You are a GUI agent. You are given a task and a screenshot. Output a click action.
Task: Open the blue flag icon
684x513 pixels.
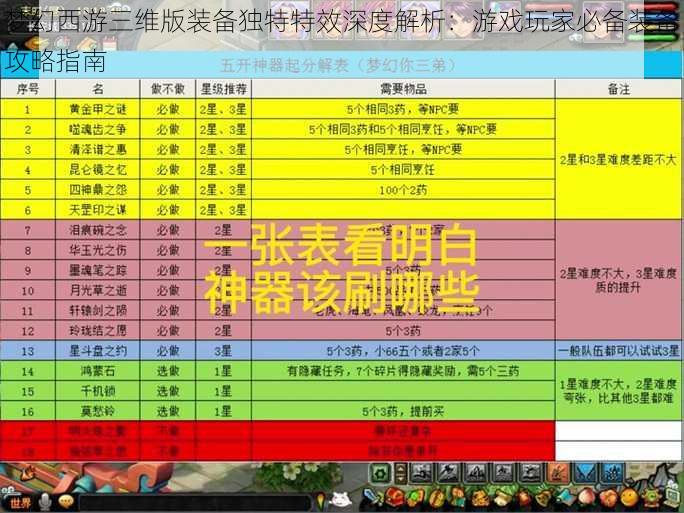pos(566,499)
